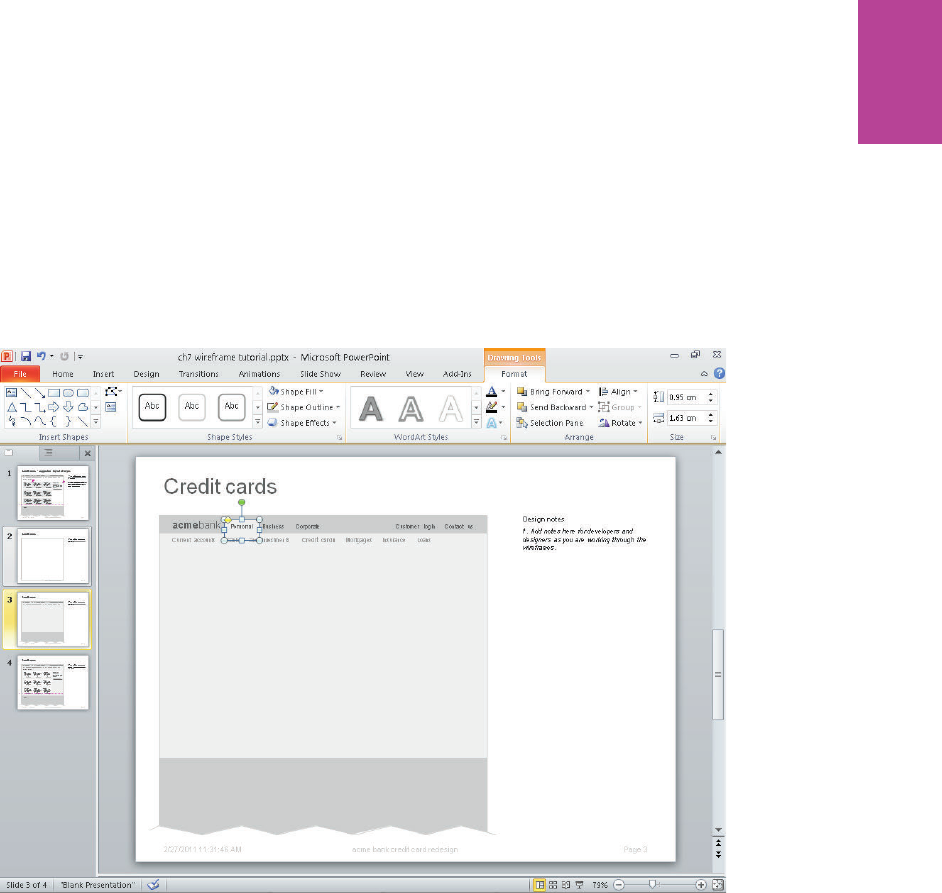Select the Rectangle shape
The height and width of the screenshot is (893, 942).
coord(54,393)
